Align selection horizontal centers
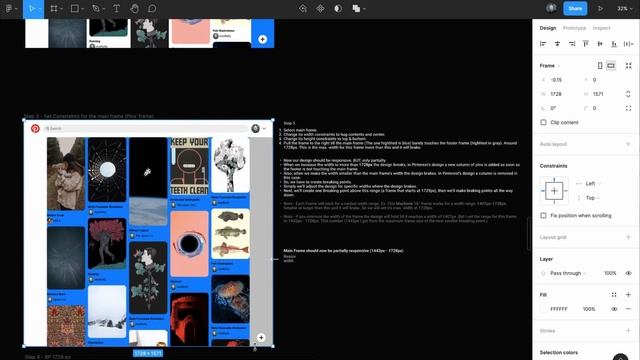This screenshot has width=640, height=360. click(557, 44)
